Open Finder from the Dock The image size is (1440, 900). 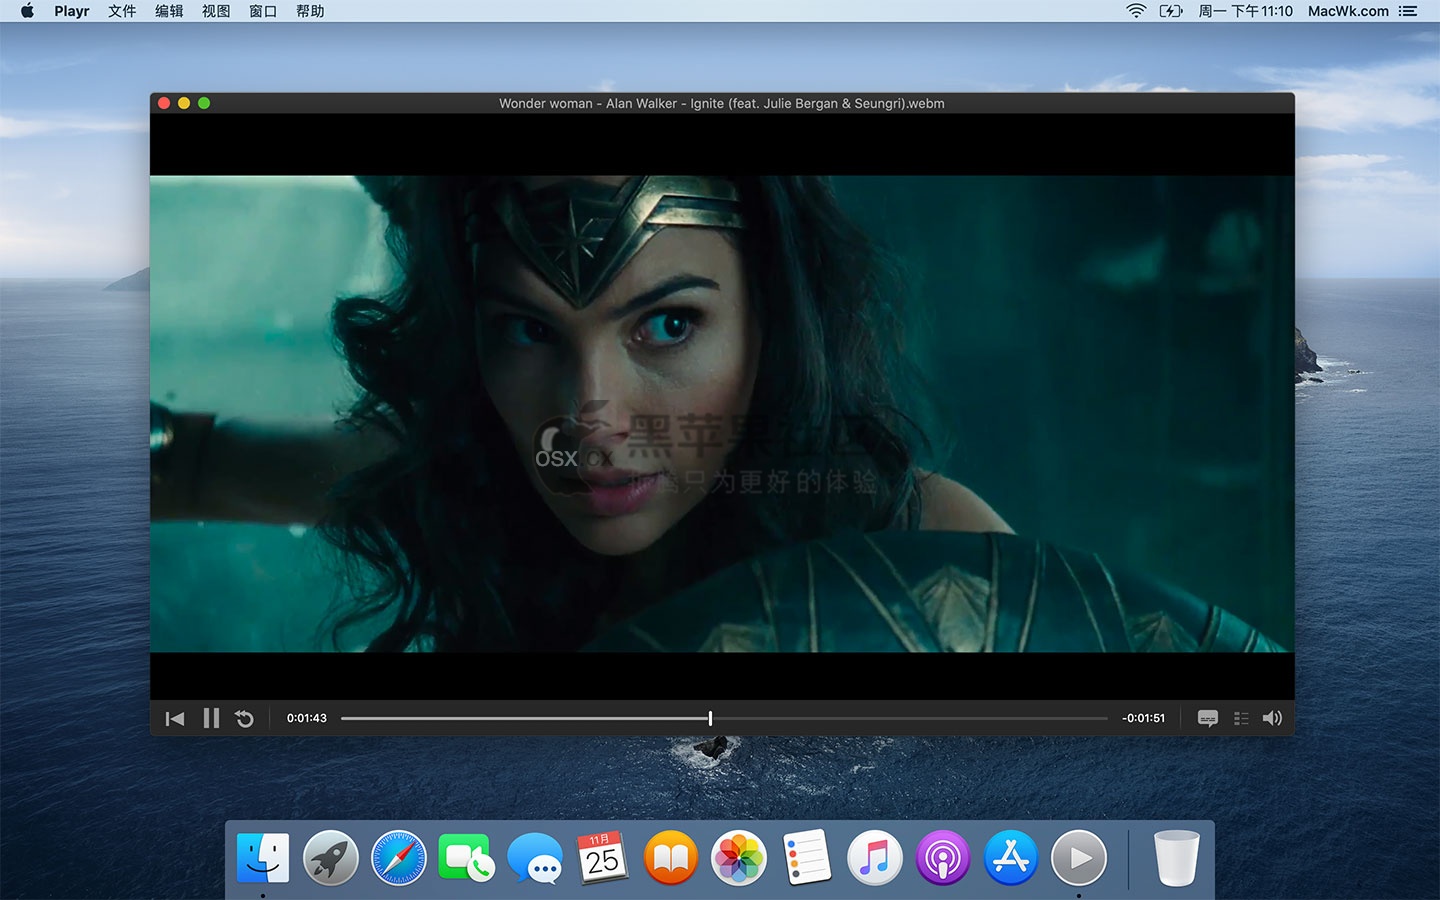pos(263,858)
